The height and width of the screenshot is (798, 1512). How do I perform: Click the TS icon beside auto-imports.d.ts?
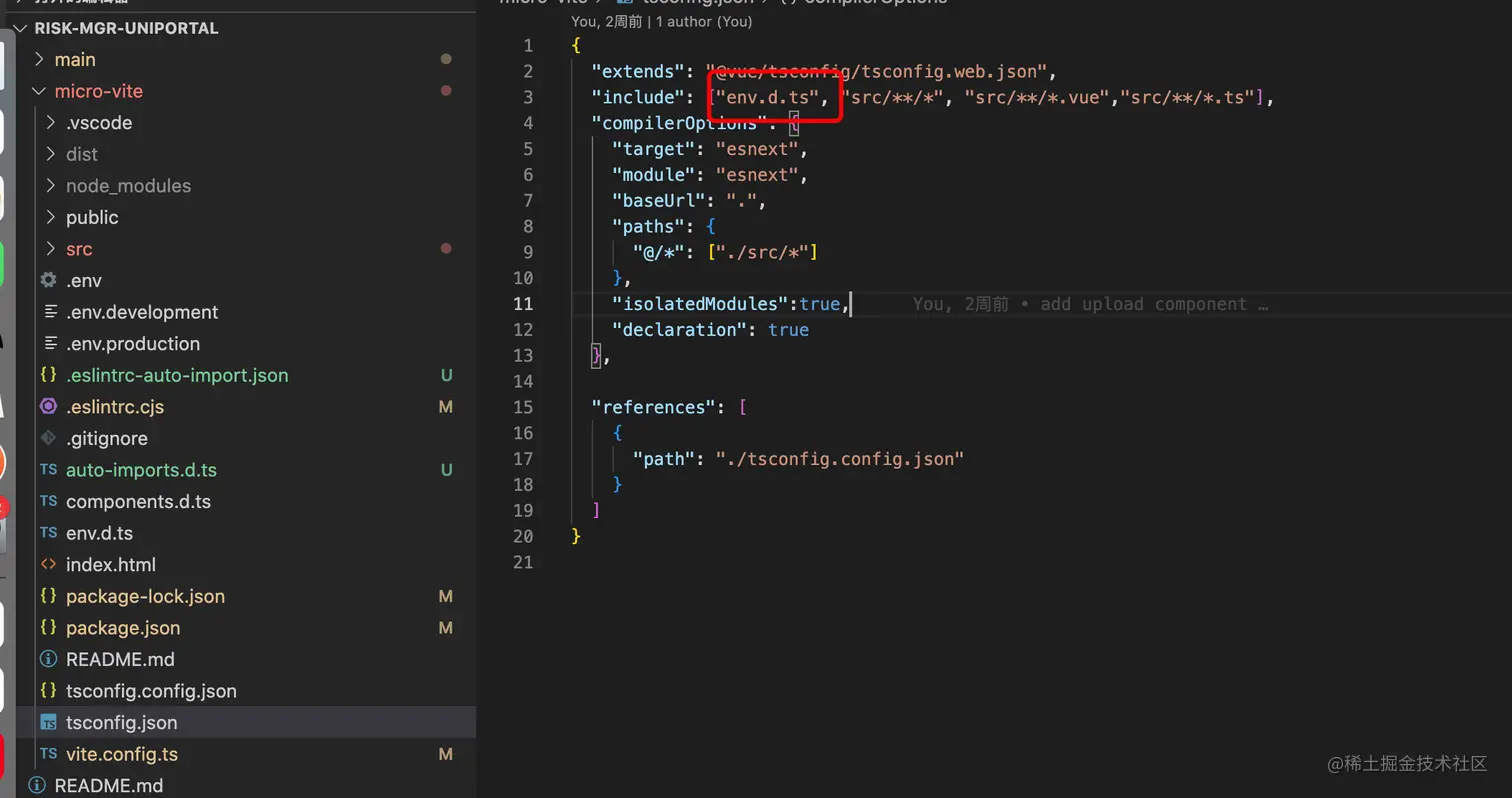(48, 470)
